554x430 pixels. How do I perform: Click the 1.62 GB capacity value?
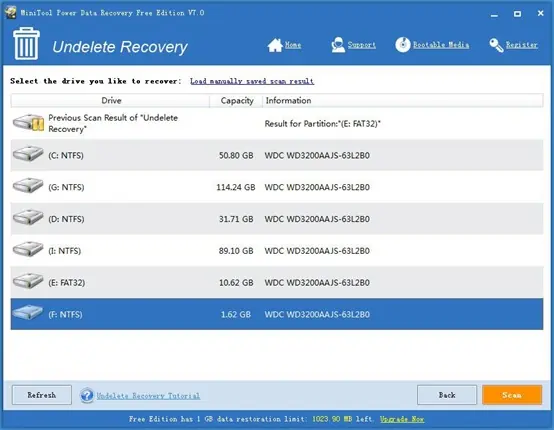click(x=236, y=314)
